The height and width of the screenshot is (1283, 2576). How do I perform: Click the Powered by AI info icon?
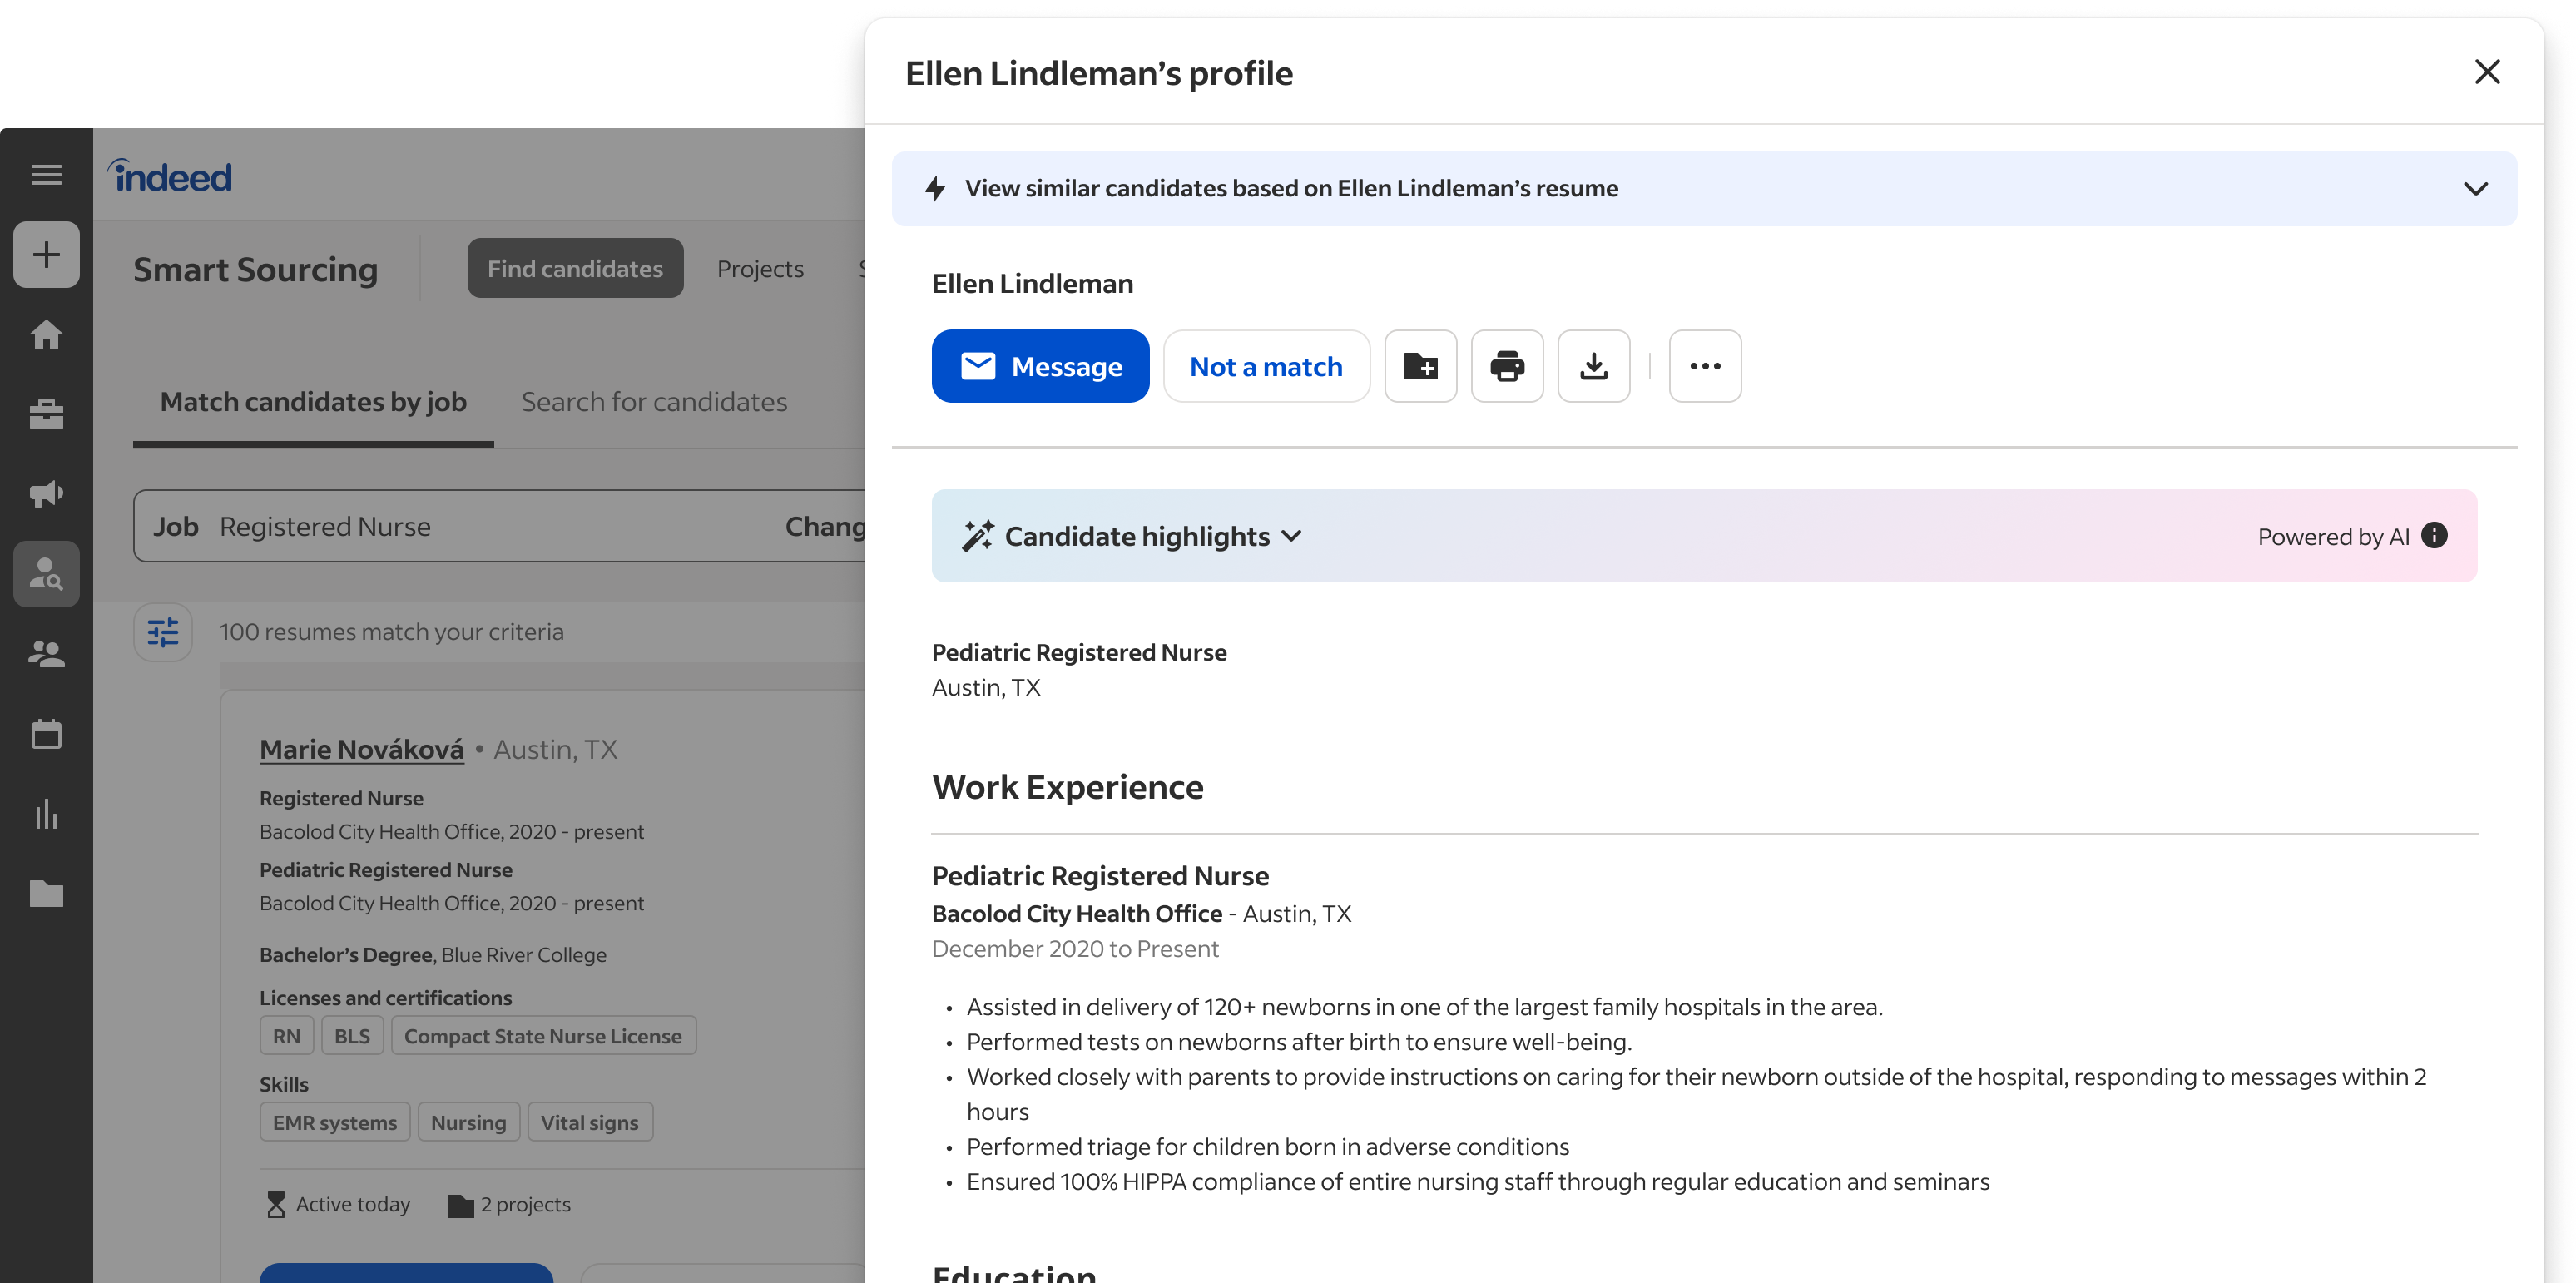coord(2434,536)
